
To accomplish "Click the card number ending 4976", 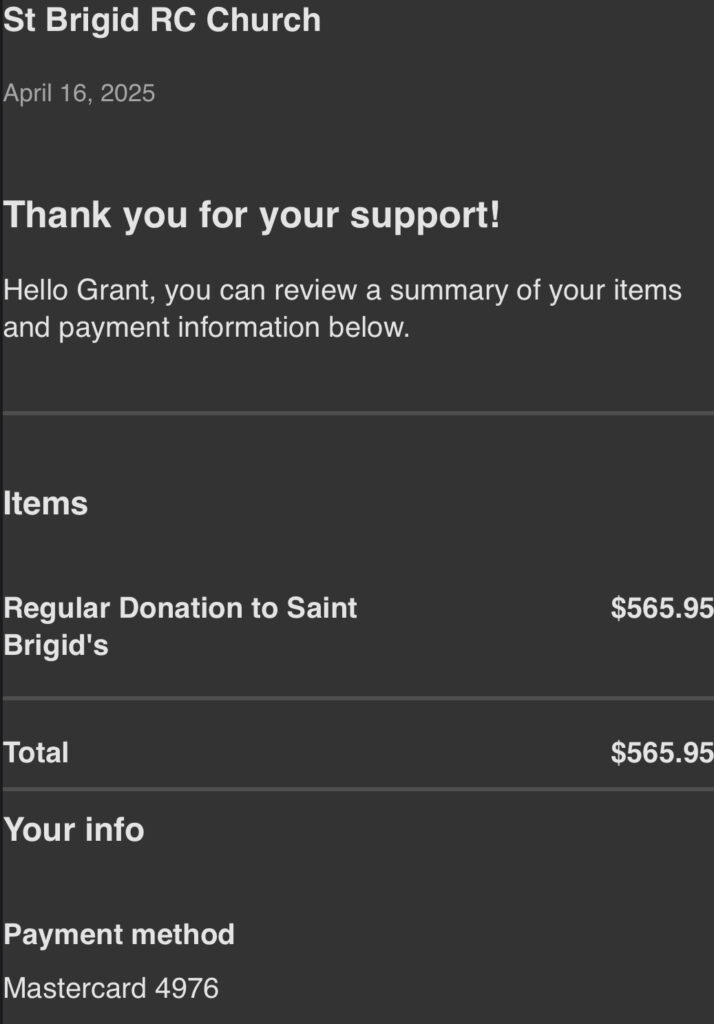I will coord(187,988).
